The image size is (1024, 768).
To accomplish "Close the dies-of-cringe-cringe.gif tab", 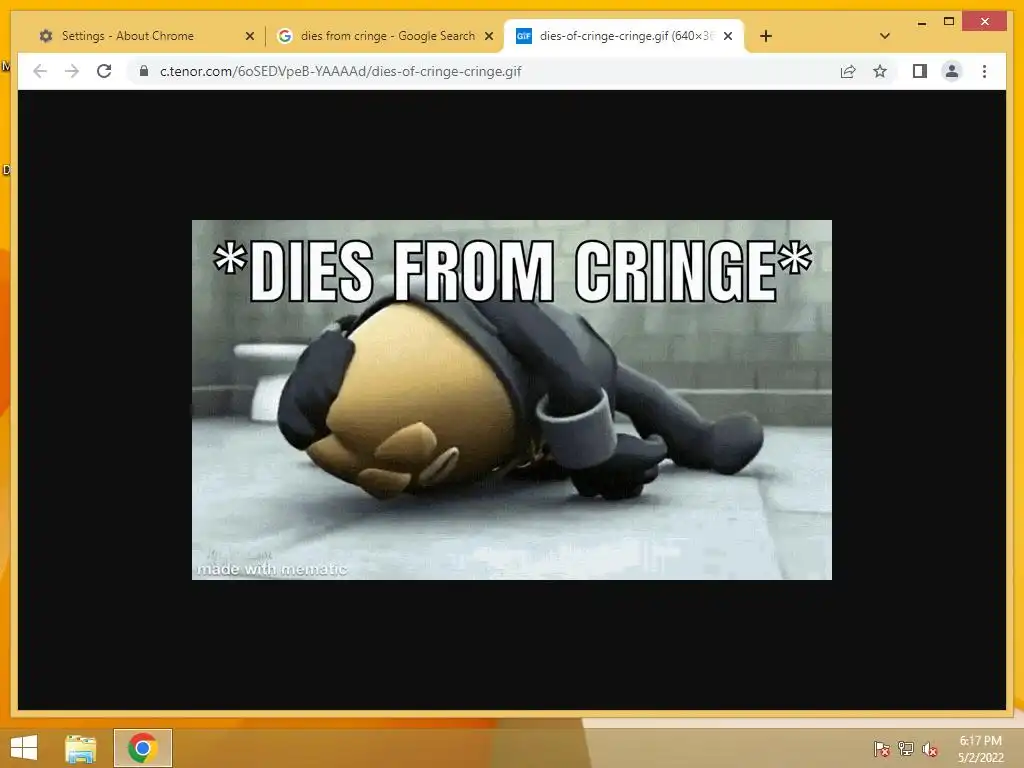I will [x=728, y=36].
